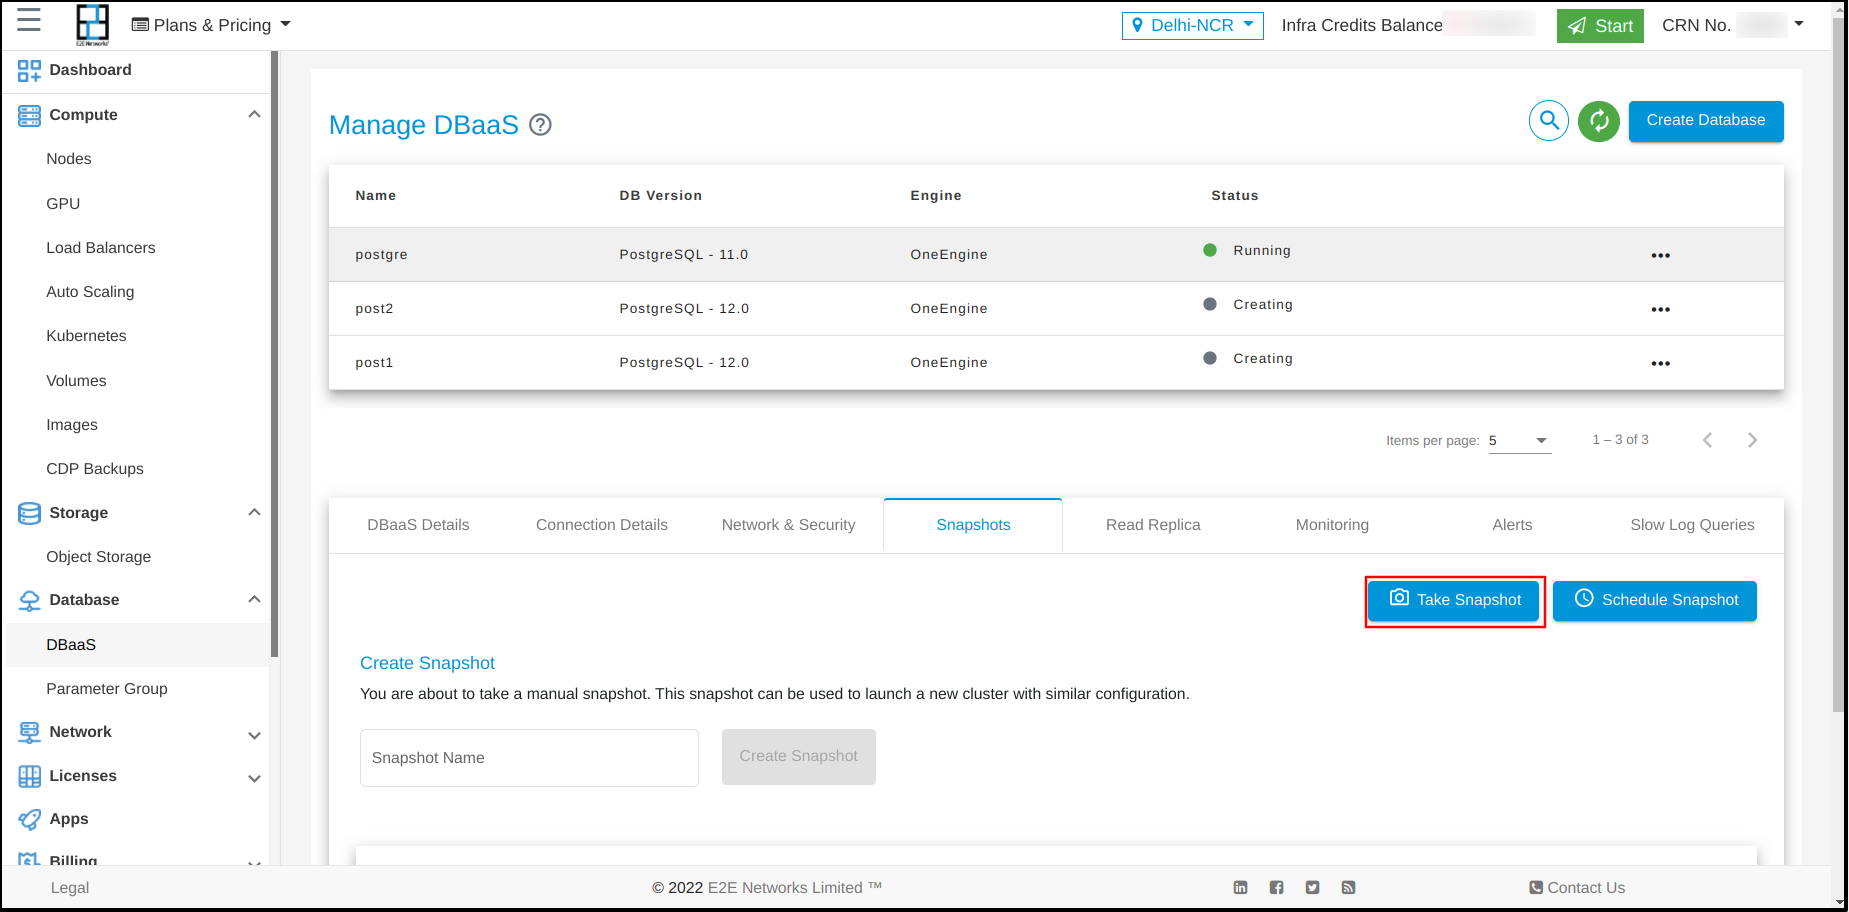This screenshot has height=912, width=1849.
Task: Click the green Start button
Action: (x=1600, y=26)
